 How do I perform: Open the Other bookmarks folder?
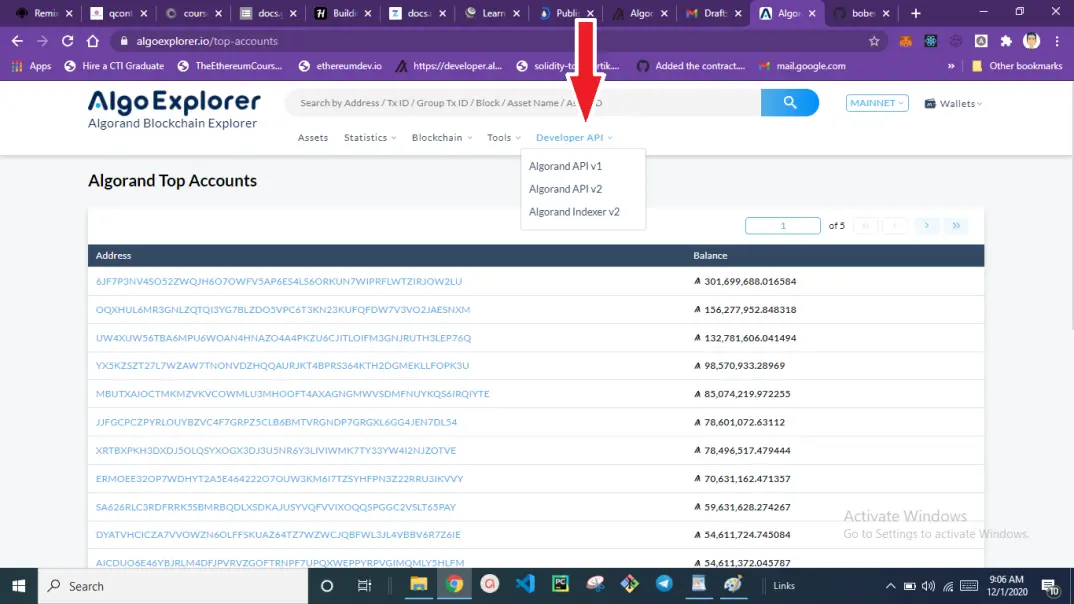[1017, 66]
